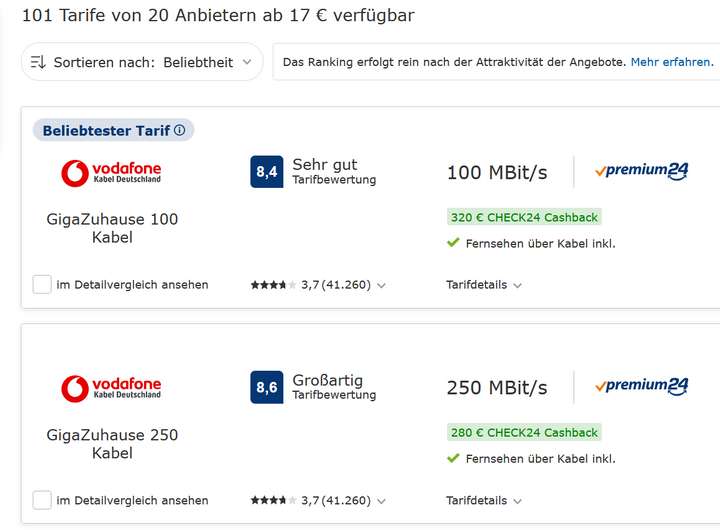Check Detailvergleich box for GigaZuhause 250 Kabel
The height and width of the screenshot is (530, 720).
click(x=42, y=500)
